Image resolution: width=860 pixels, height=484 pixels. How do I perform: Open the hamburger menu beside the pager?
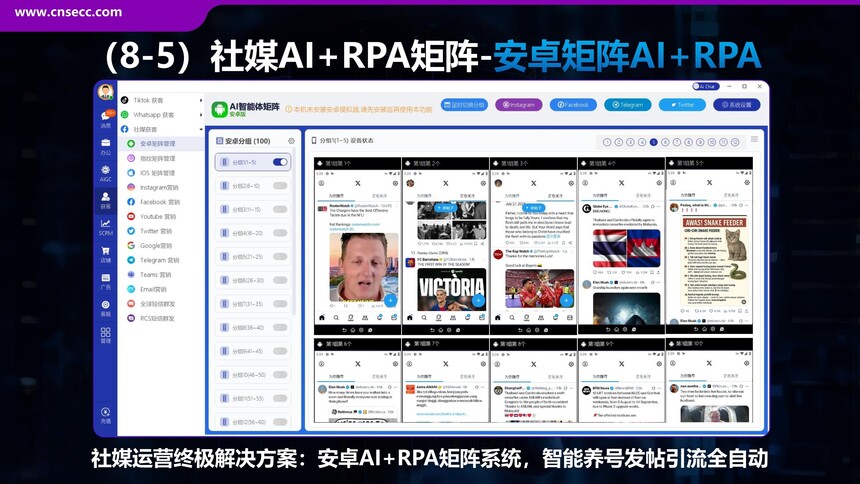754,139
